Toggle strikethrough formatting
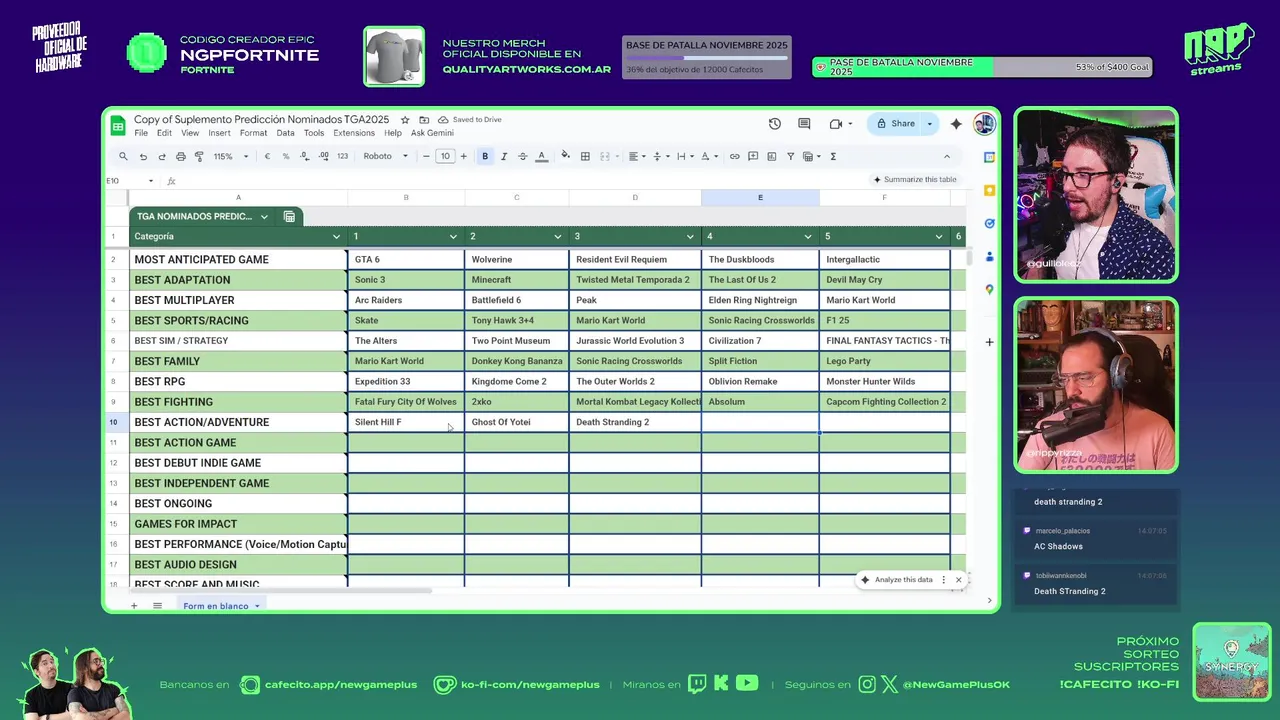 pos(522,156)
